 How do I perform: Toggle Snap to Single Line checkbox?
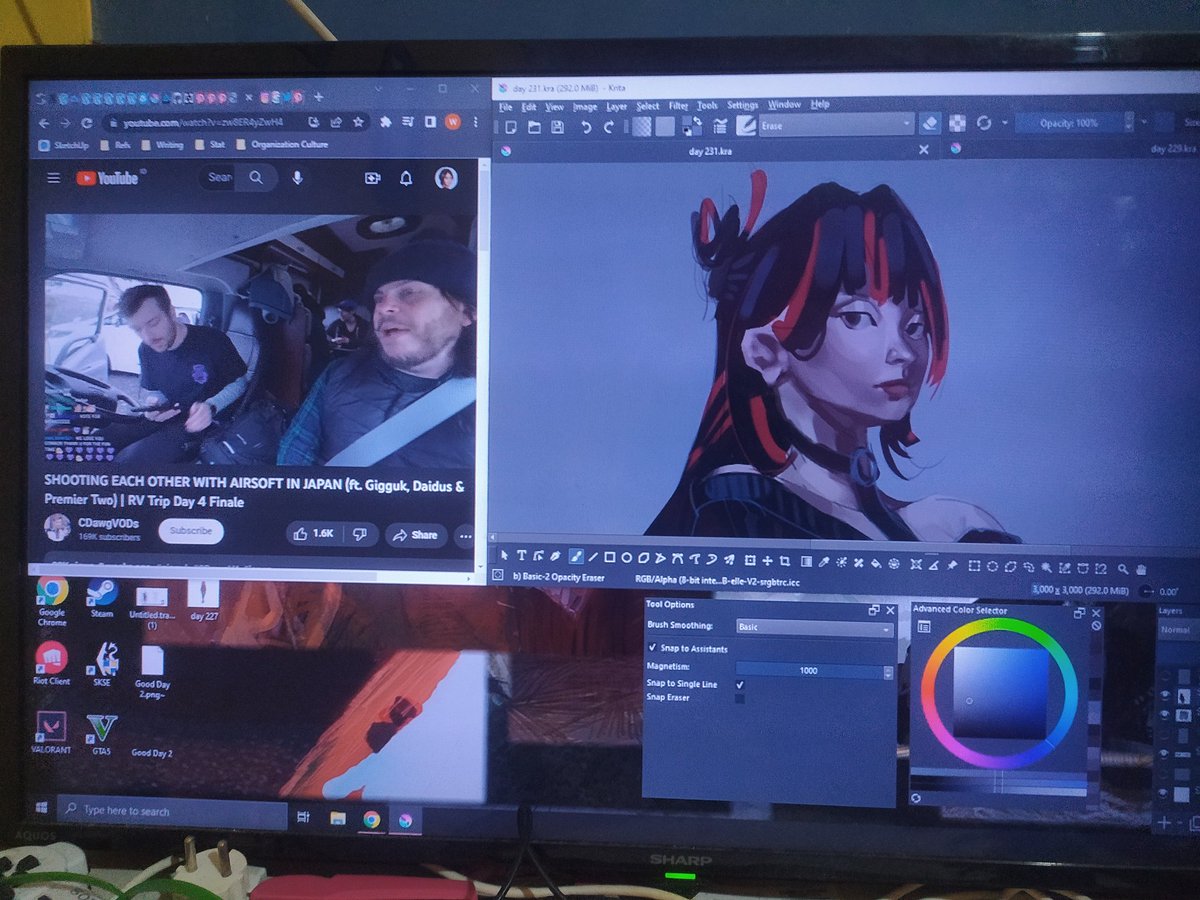[740, 684]
